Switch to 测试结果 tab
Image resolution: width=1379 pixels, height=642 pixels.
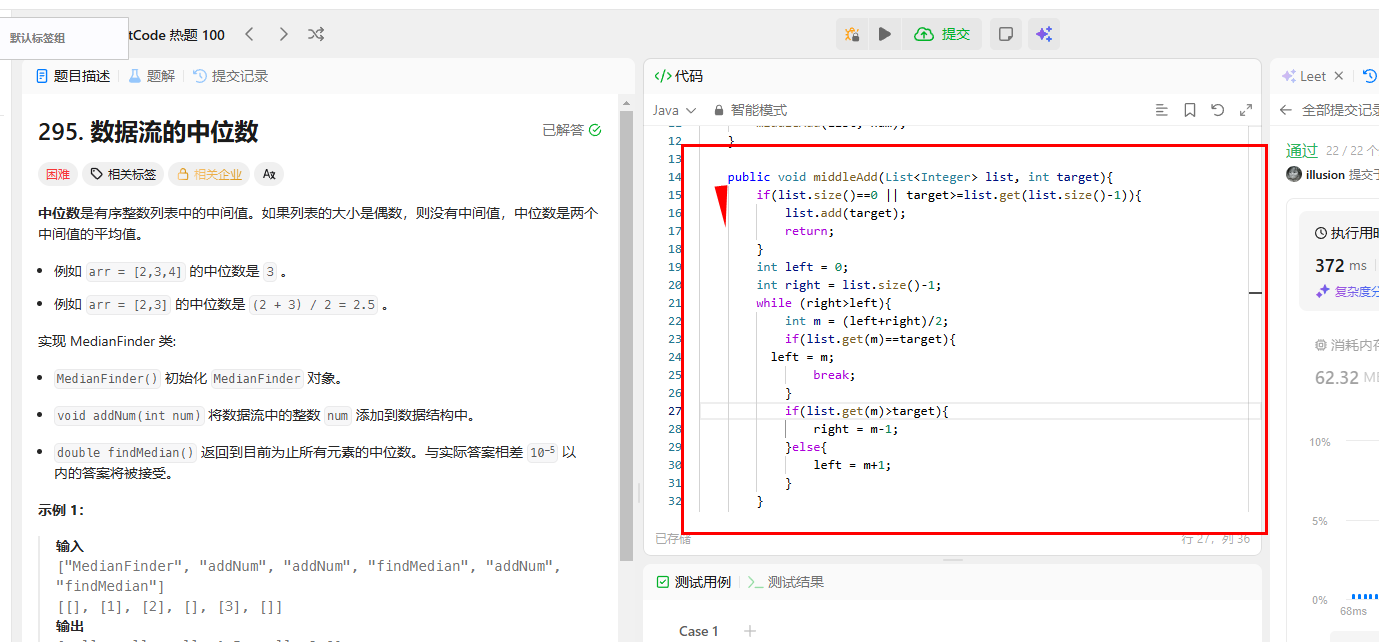[786, 582]
